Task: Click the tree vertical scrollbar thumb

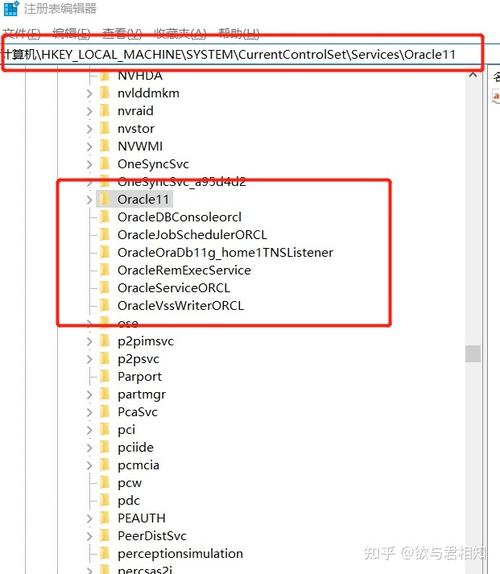Action: (473, 354)
